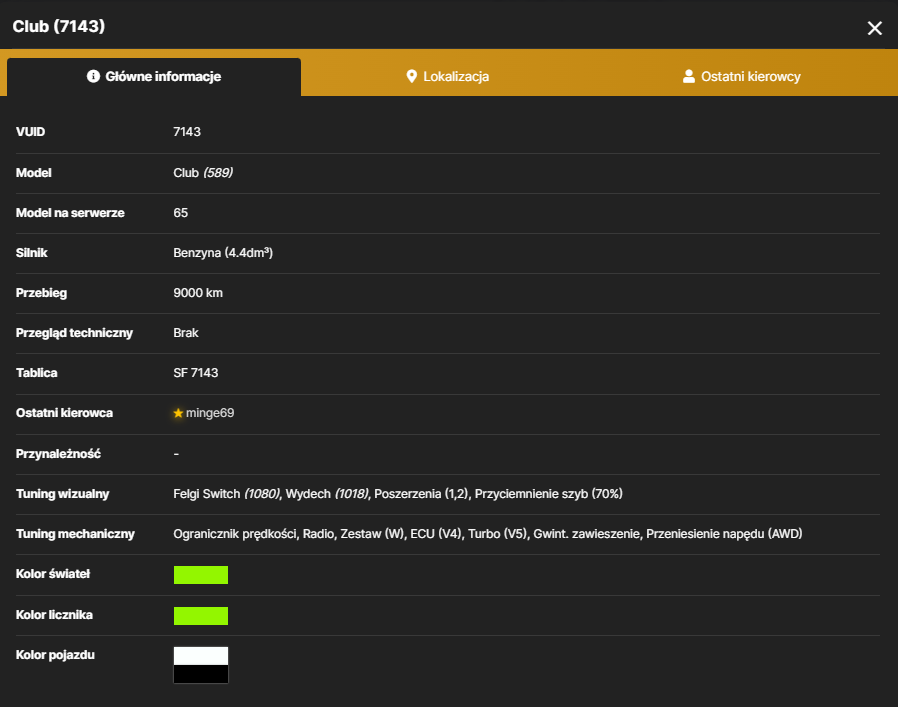Open the Główne informacje tab
This screenshot has height=707, width=898.
[154, 77]
